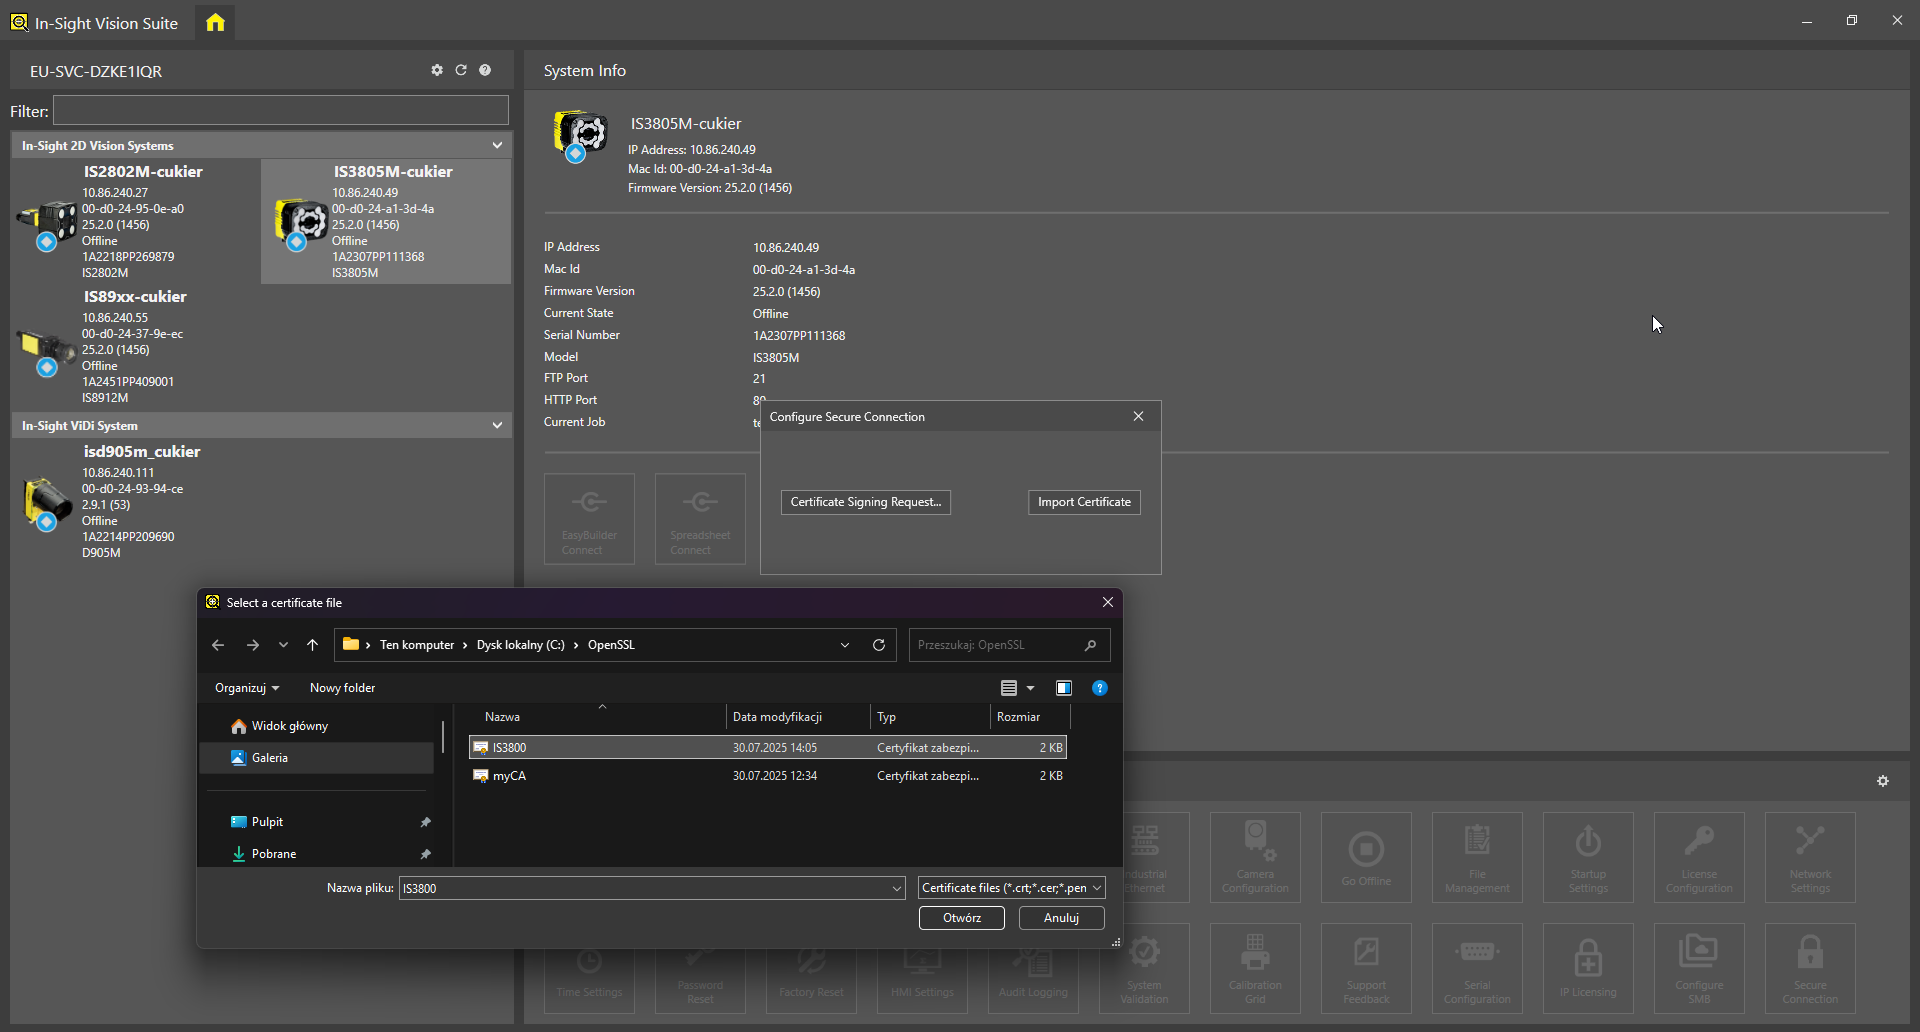
Task: Expand the address bar path dropdown
Action: (x=845, y=645)
